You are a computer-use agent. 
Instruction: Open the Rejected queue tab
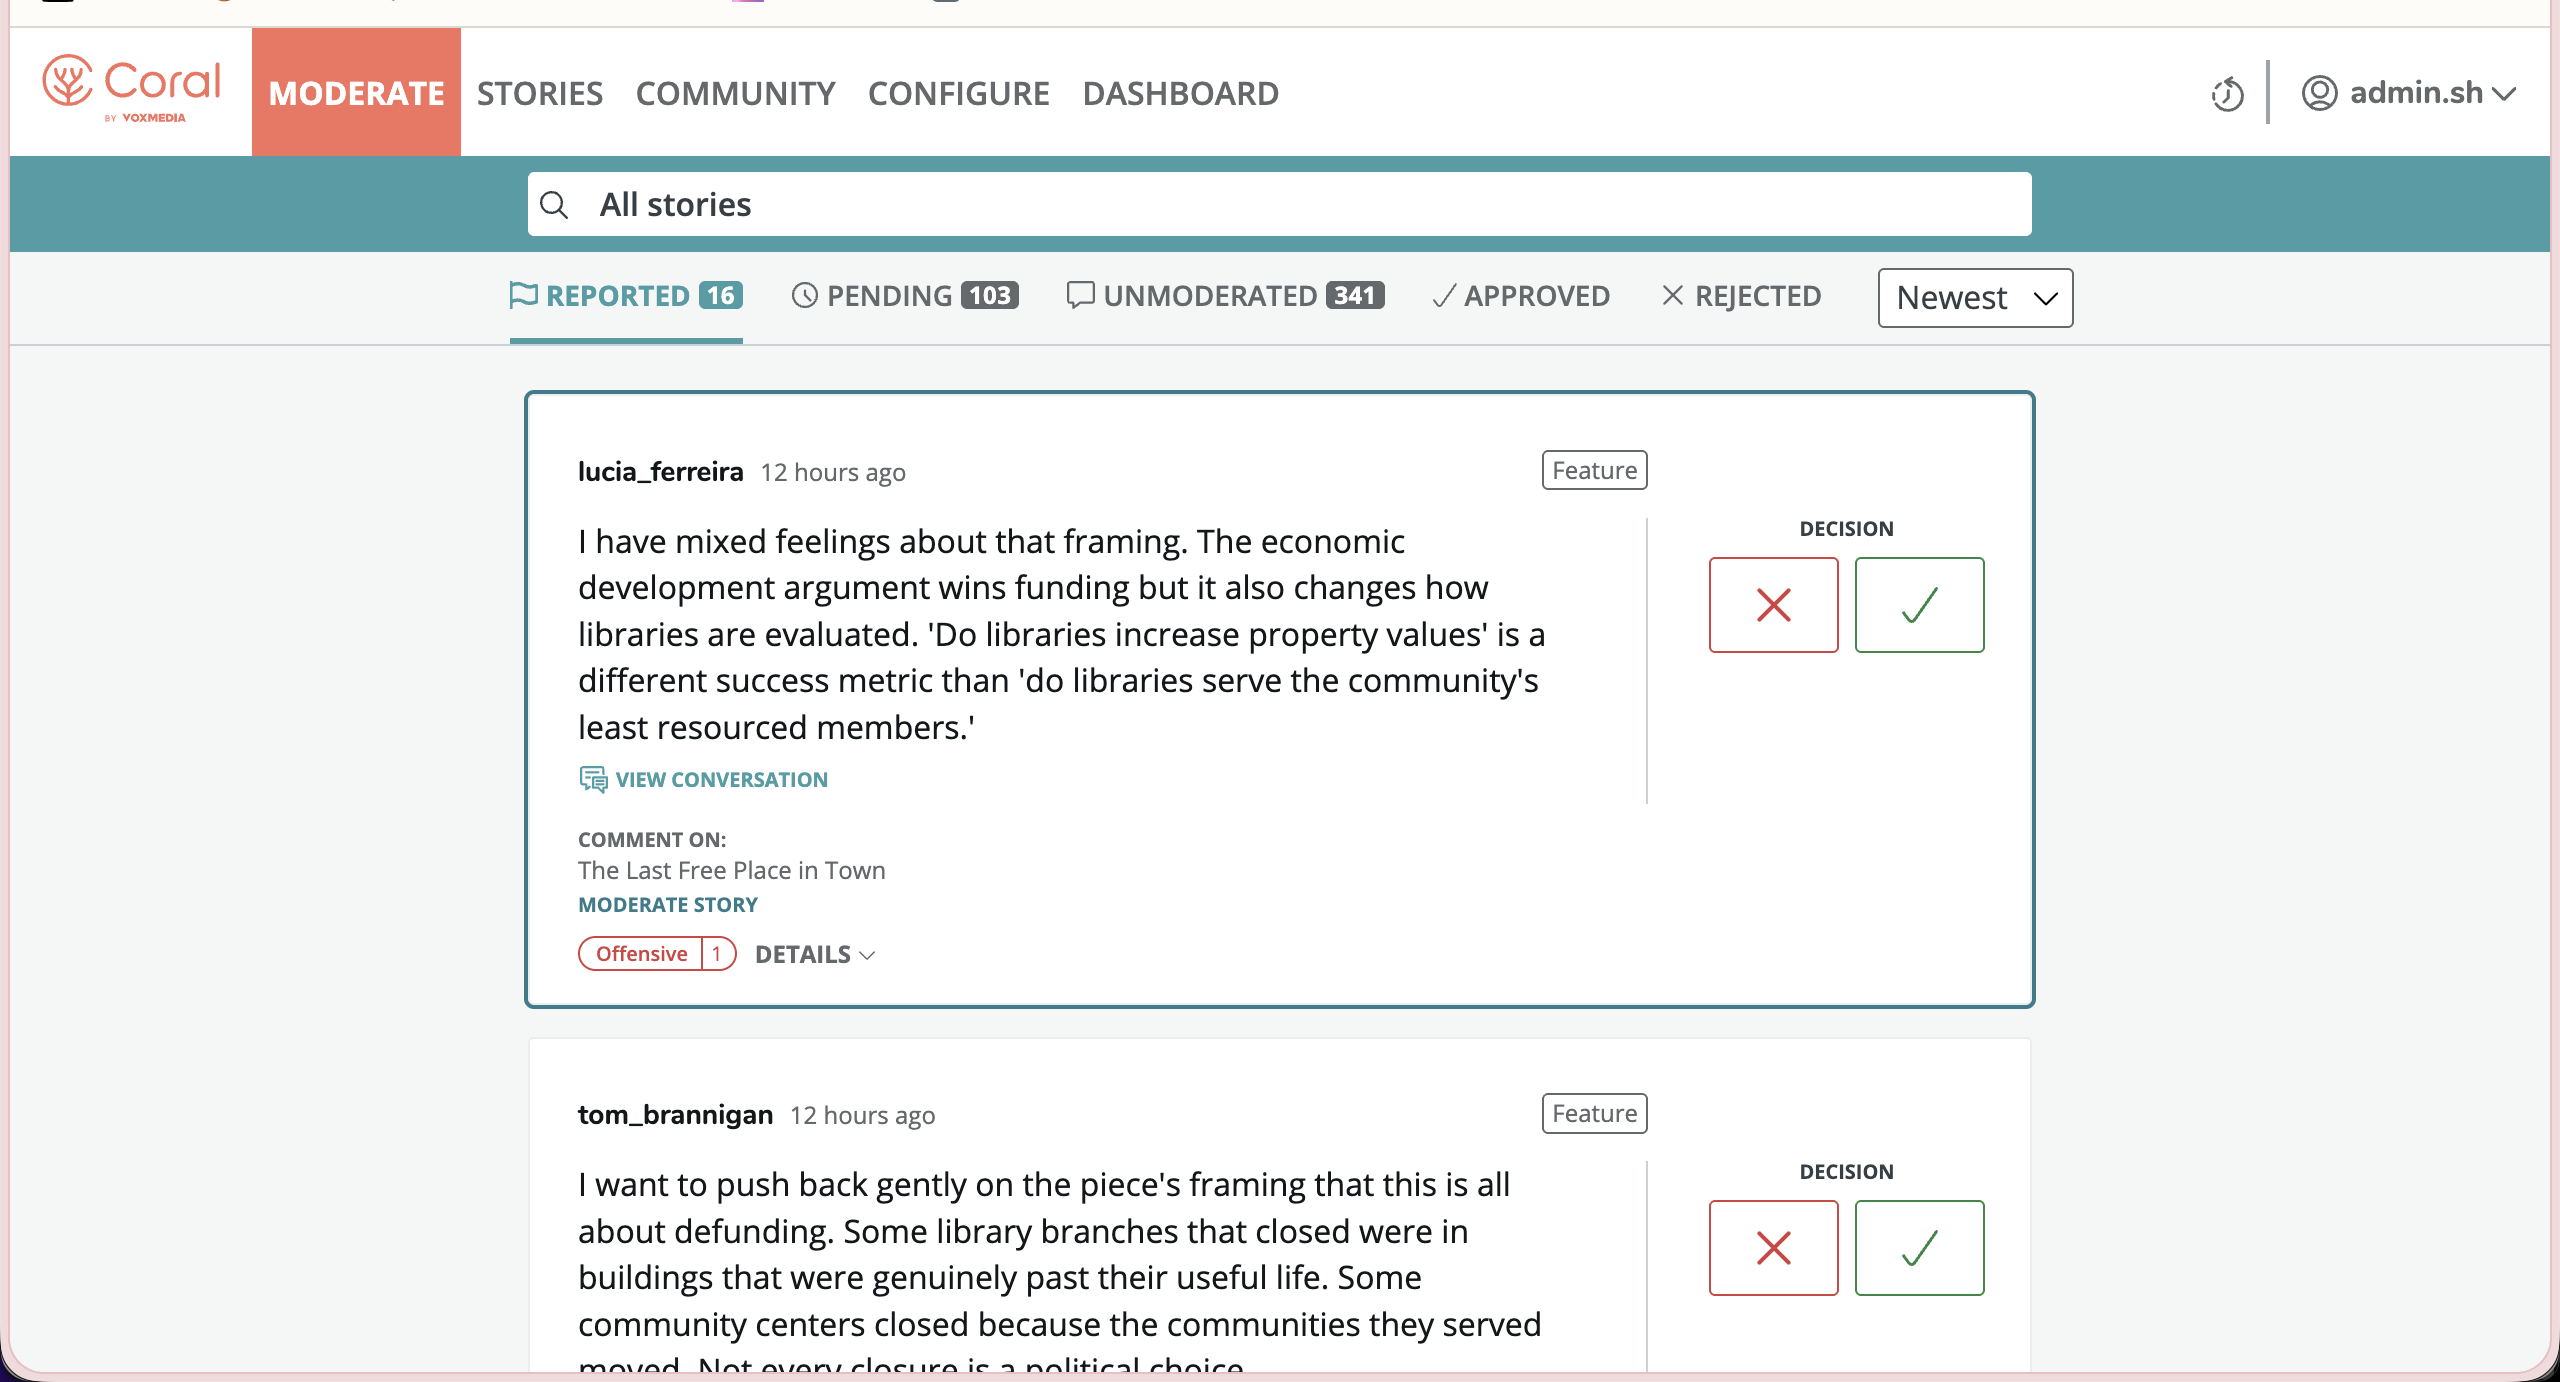[x=1741, y=296]
